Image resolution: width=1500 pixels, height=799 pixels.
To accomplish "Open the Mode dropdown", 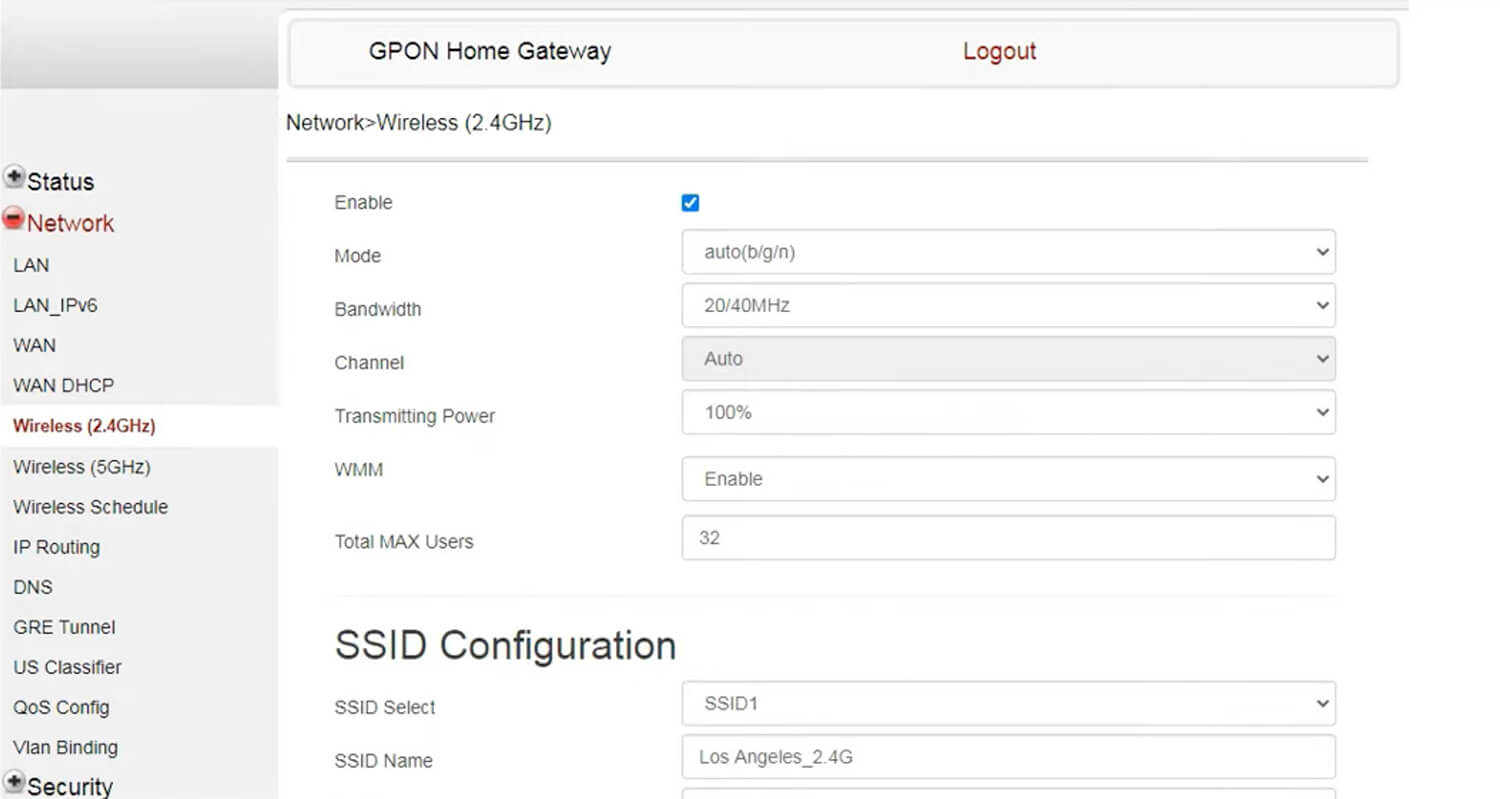I will pos(1008,252).
